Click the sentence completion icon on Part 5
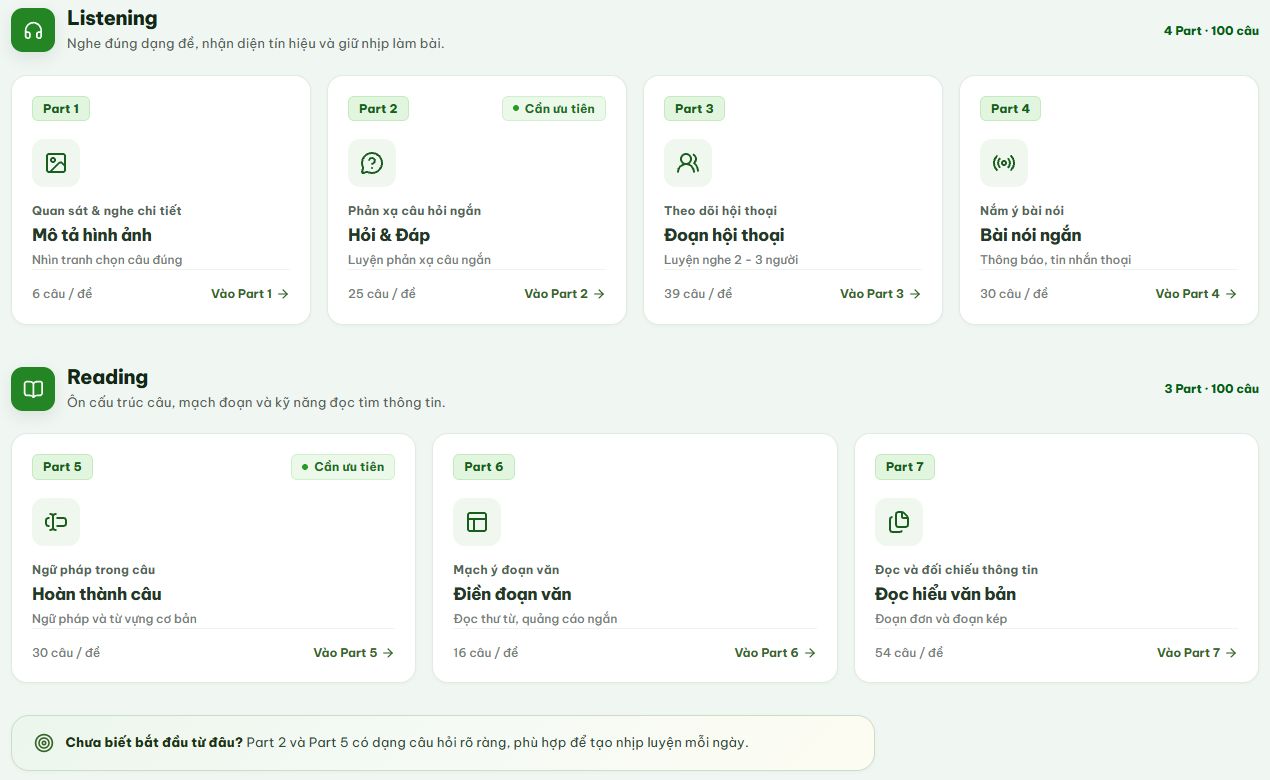Image resolution: width=1270 pixels, height=780 pixels. [56, 522]
